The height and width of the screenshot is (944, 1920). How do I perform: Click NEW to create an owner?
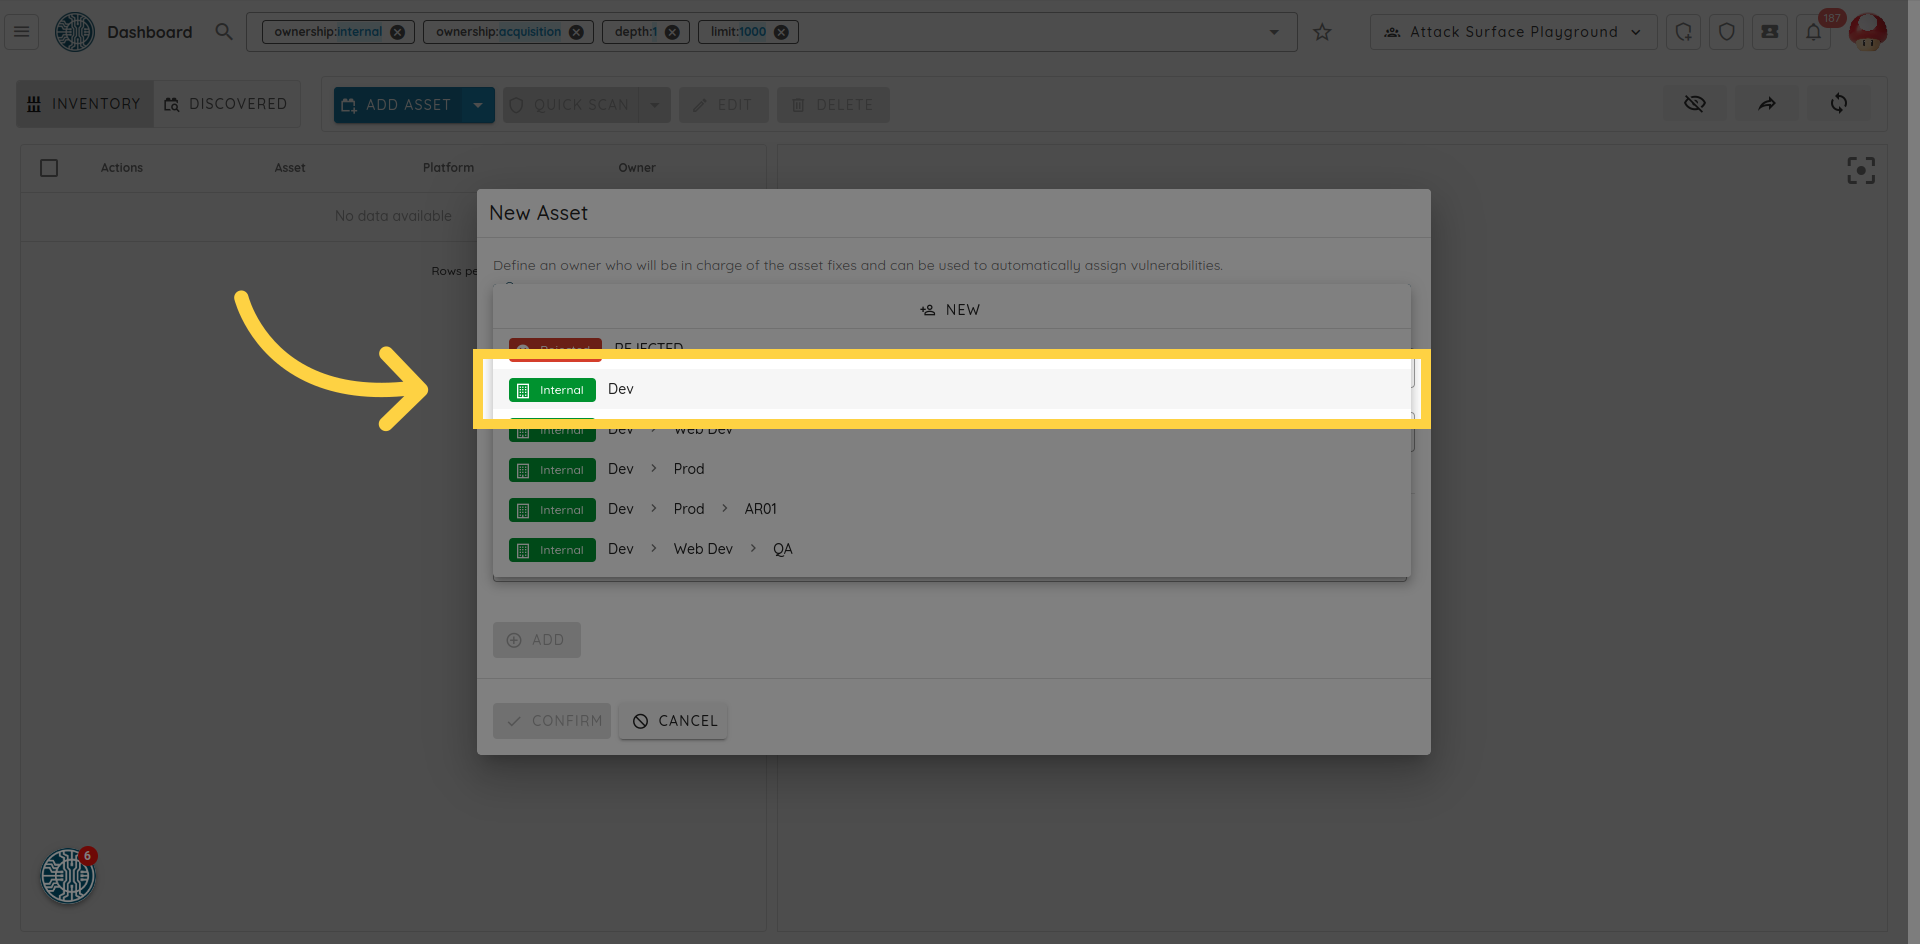(951, 310)
